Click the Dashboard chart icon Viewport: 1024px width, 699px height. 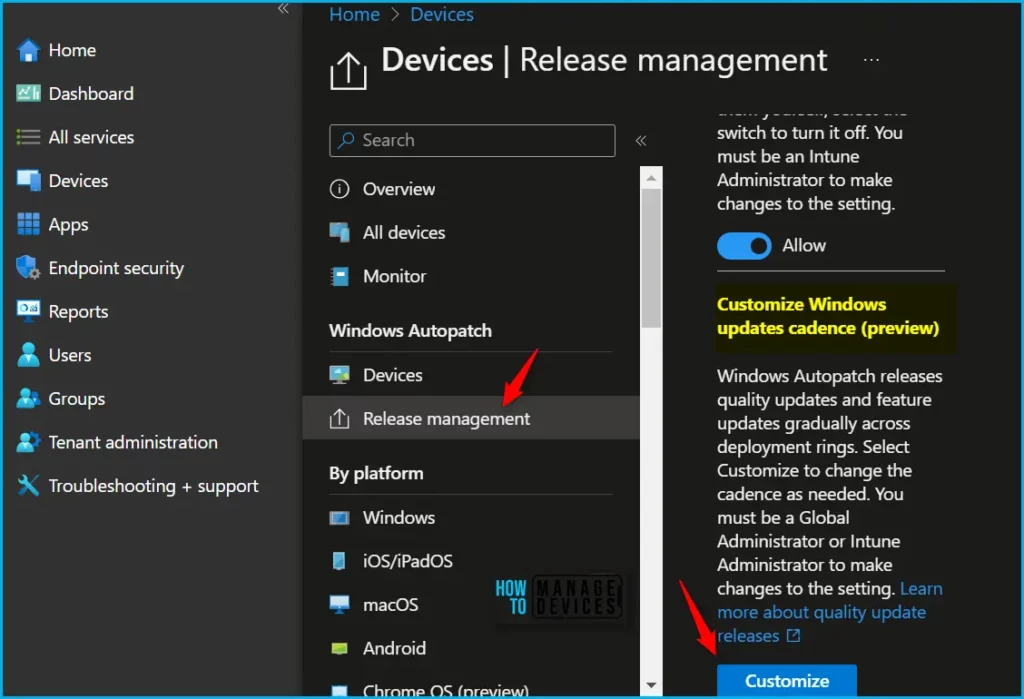click(28, 93)
